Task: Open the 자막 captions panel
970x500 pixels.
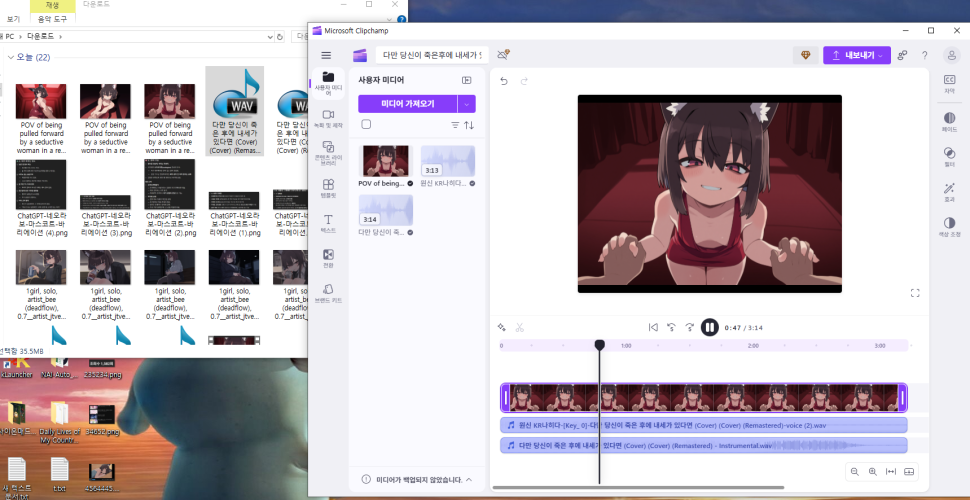Action: point(949,84)
